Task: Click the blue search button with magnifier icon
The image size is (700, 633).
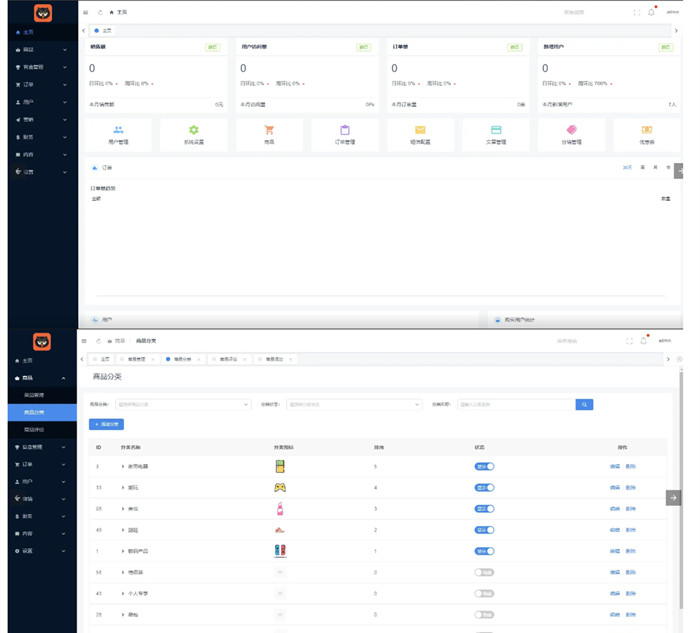Action: coord(584,404)
